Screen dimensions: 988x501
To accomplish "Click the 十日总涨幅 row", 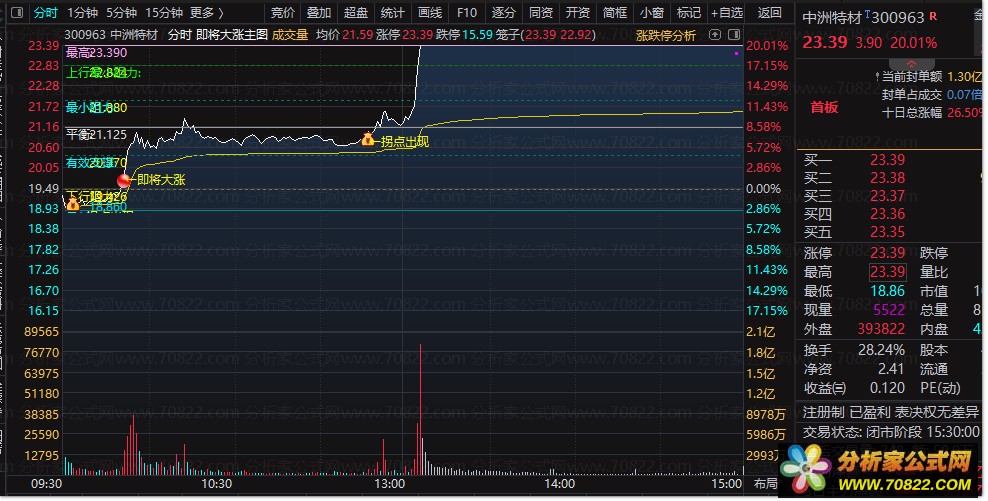I will click(x=931, y=113).
